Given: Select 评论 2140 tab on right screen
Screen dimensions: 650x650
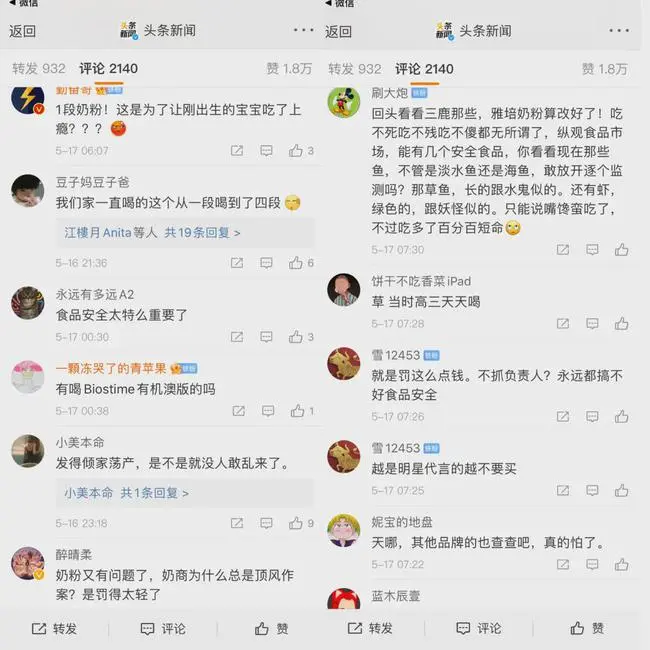Looking at the screenshot, I should click(424, 69).
